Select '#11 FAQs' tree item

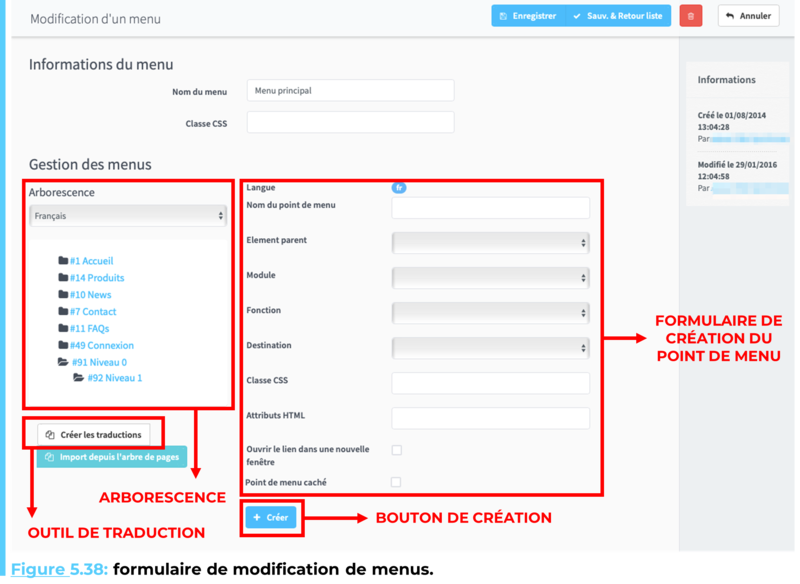(x=90, y=328)
